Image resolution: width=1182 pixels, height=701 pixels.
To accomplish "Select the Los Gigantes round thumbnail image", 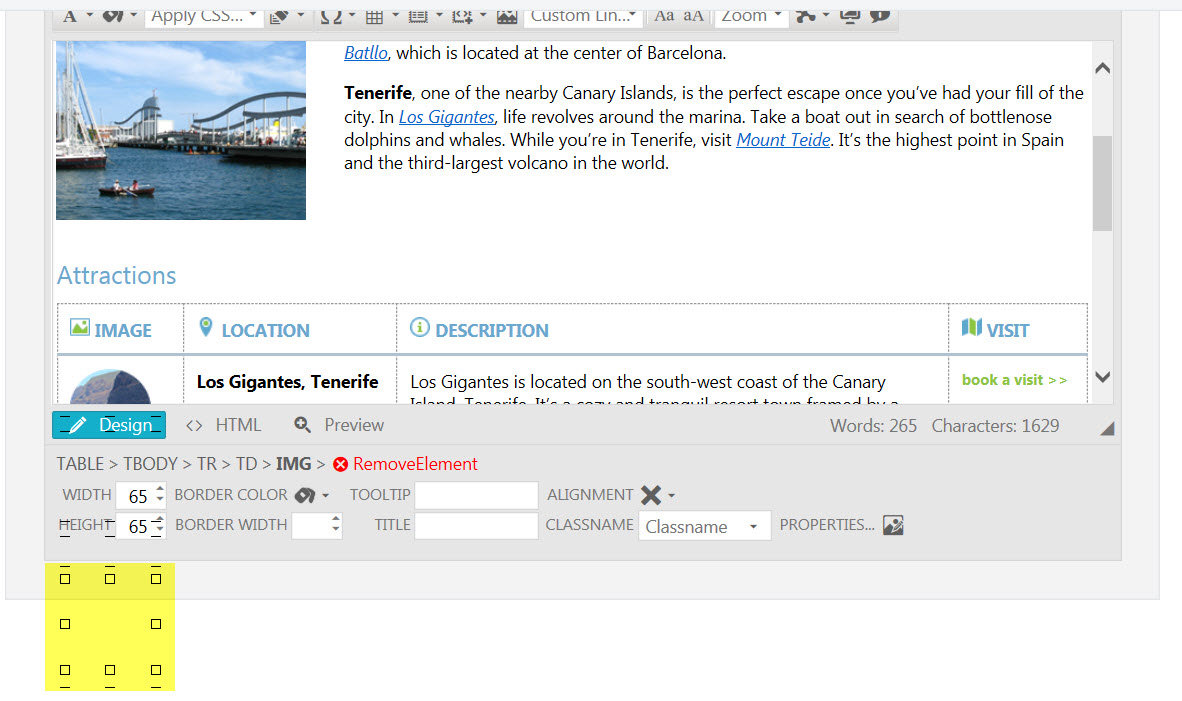I will 110,387.
